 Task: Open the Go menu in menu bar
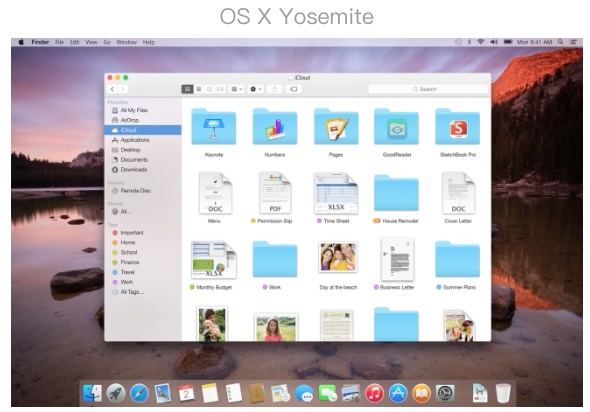(x=107, y=42)
